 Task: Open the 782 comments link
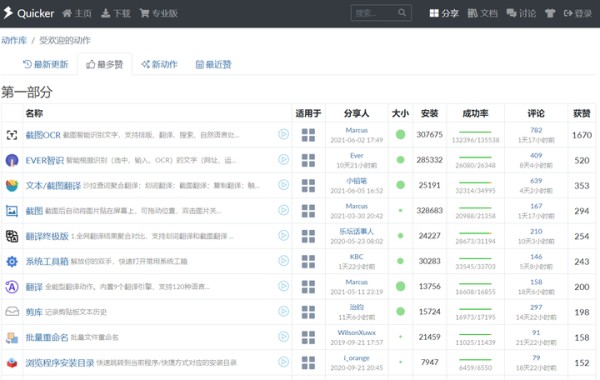(536, 130)
